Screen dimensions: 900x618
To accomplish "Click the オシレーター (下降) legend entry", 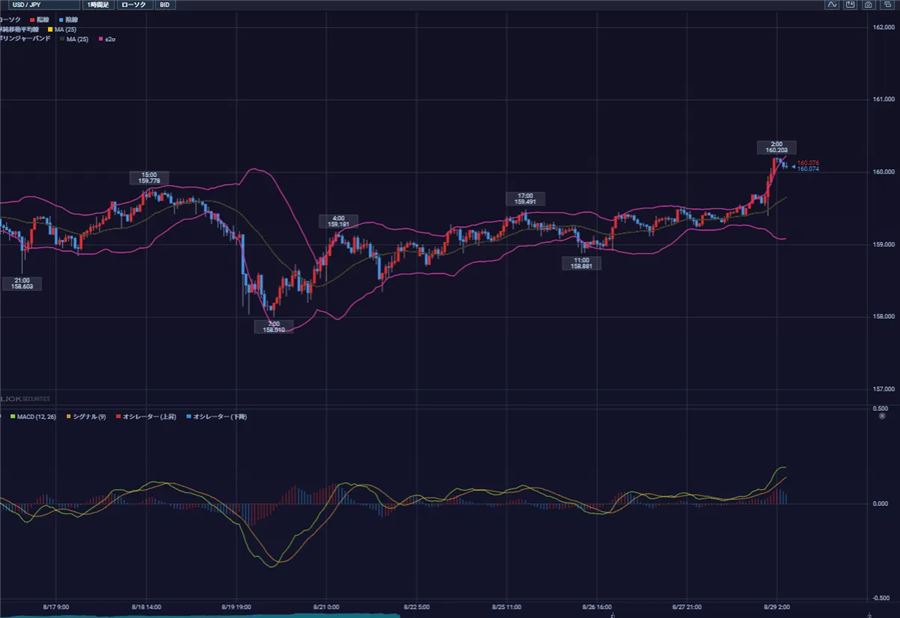I will coord(217,417).
